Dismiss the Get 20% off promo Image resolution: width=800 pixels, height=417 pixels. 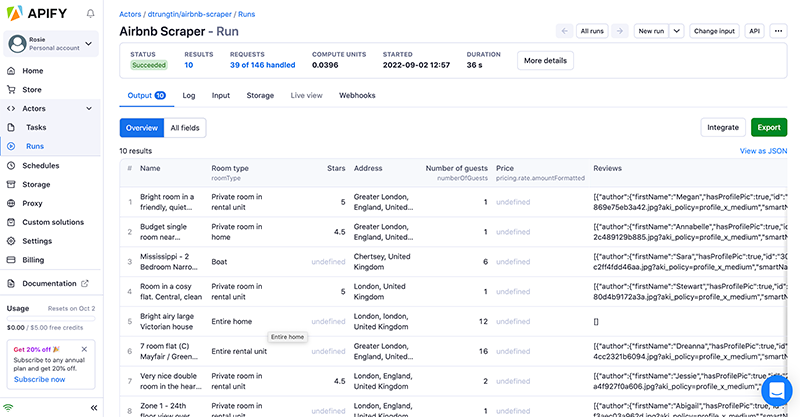(x=84, y=350)
